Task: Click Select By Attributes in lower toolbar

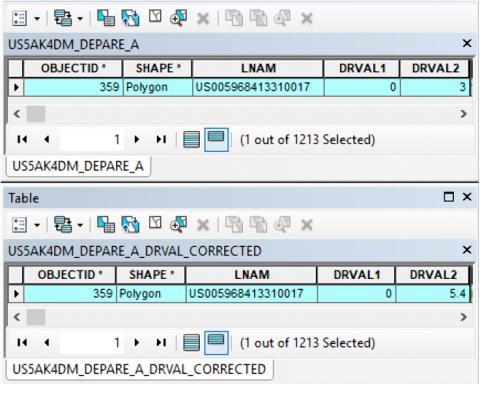Action: tap(106, 224)
